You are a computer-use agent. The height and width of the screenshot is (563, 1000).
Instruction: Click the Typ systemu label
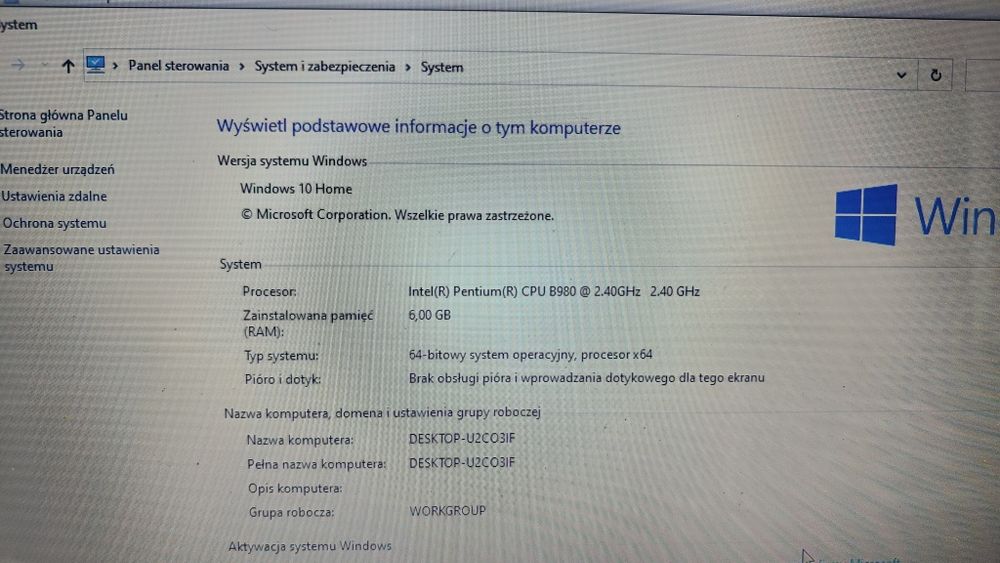[281, 356]
